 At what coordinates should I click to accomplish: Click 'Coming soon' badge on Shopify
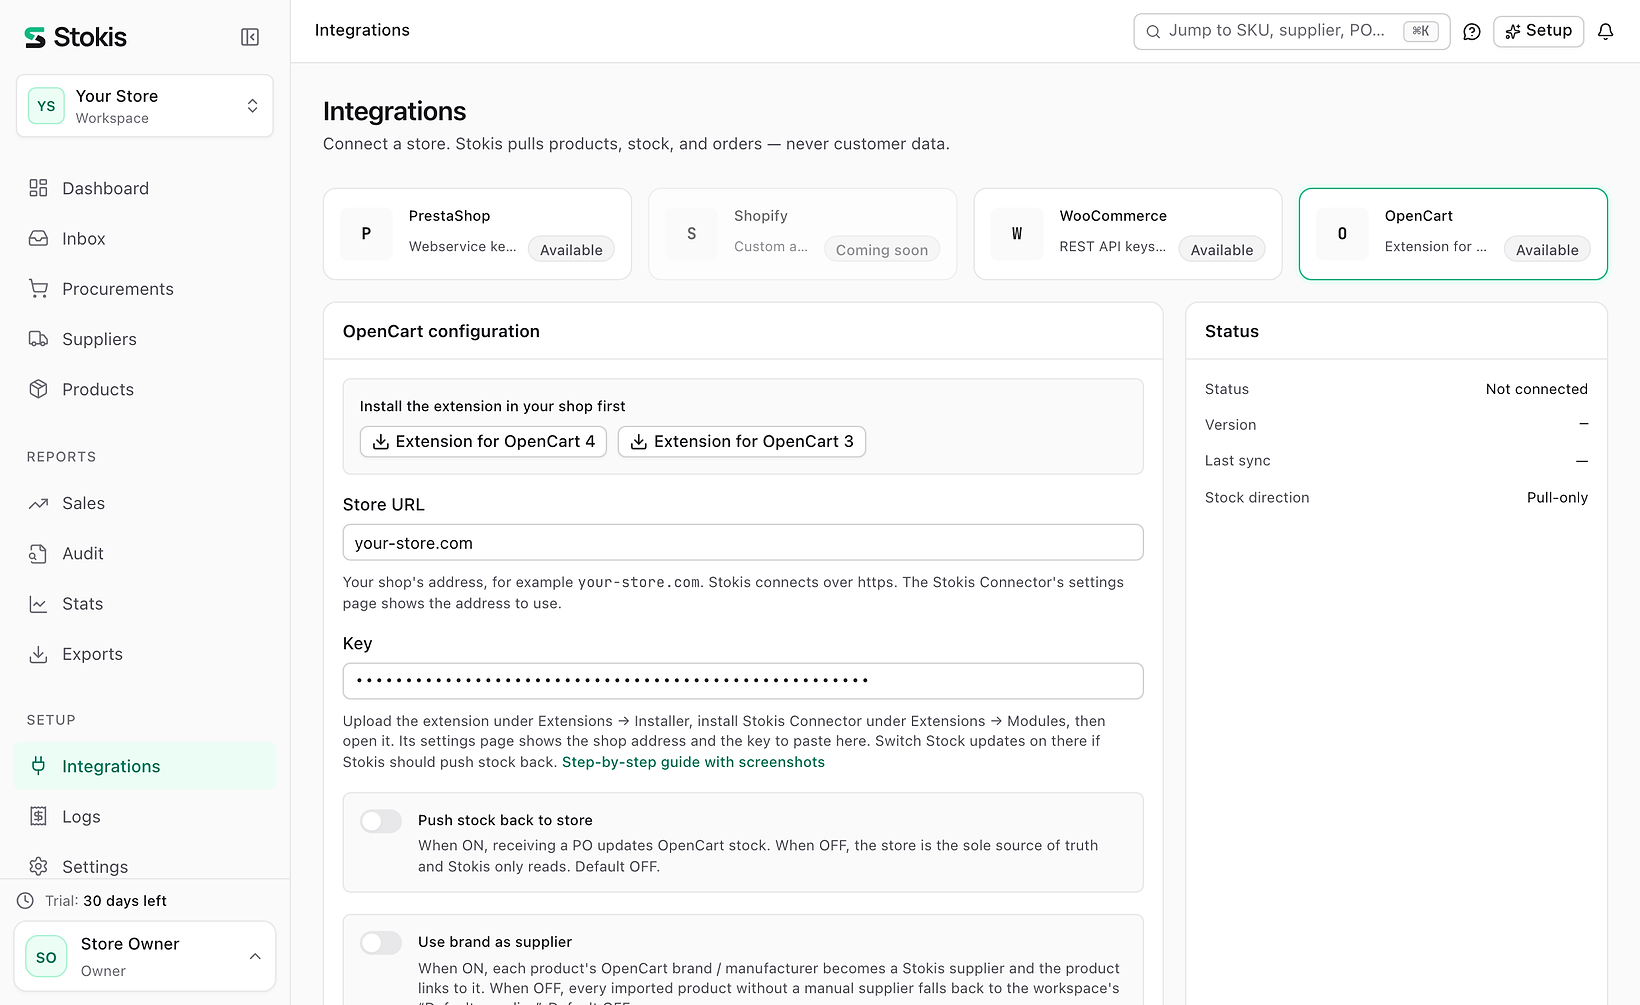pyautogui.click(x=882, y=250)
